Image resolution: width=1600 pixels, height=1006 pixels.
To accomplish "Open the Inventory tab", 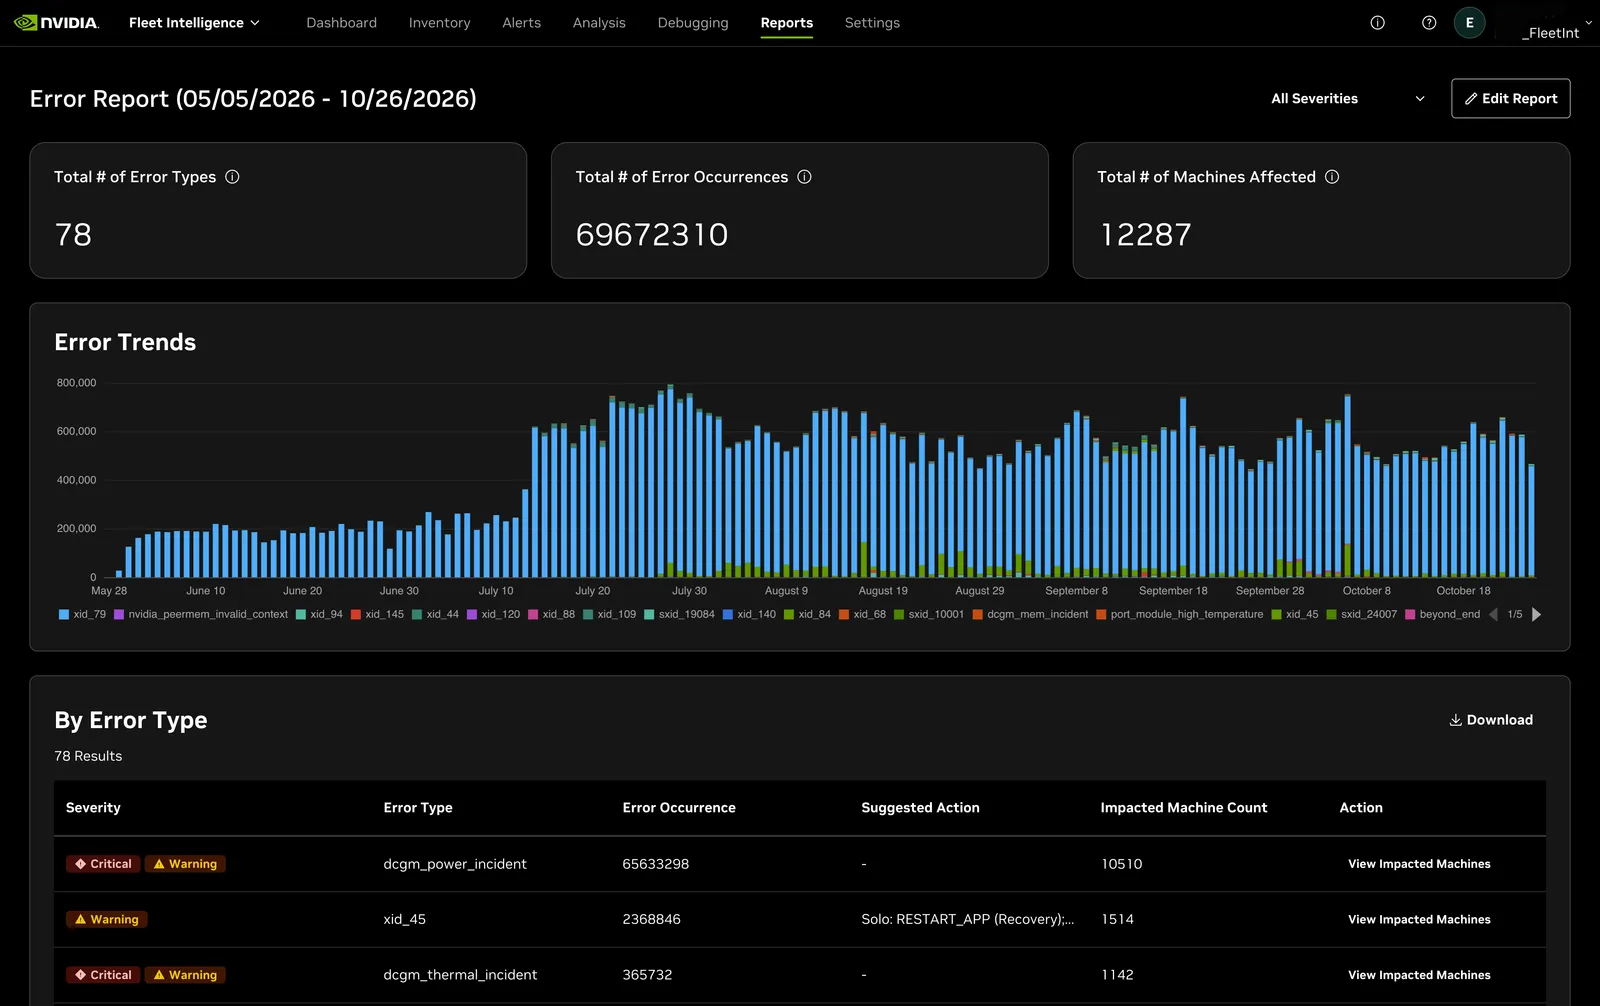I will [x=439, y=23].
